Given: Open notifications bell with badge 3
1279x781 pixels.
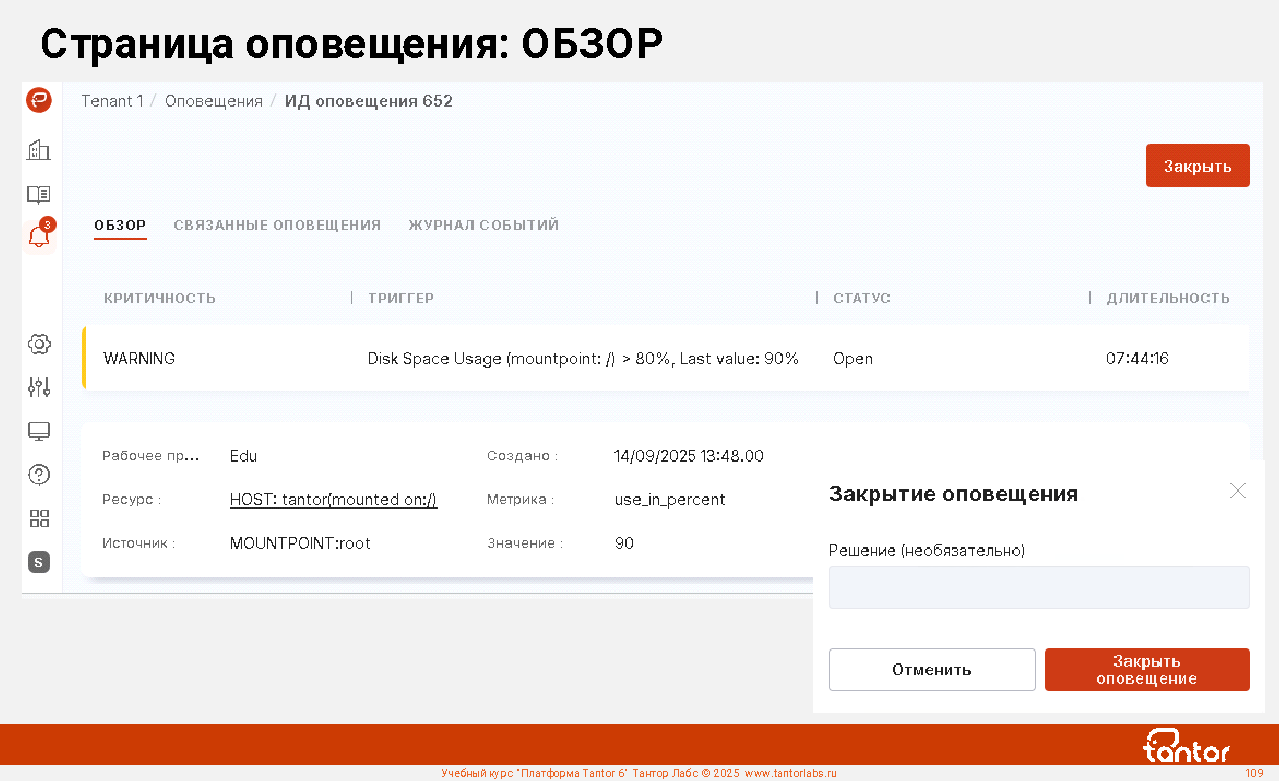Looking at the screenshot, I should [39, 237].
